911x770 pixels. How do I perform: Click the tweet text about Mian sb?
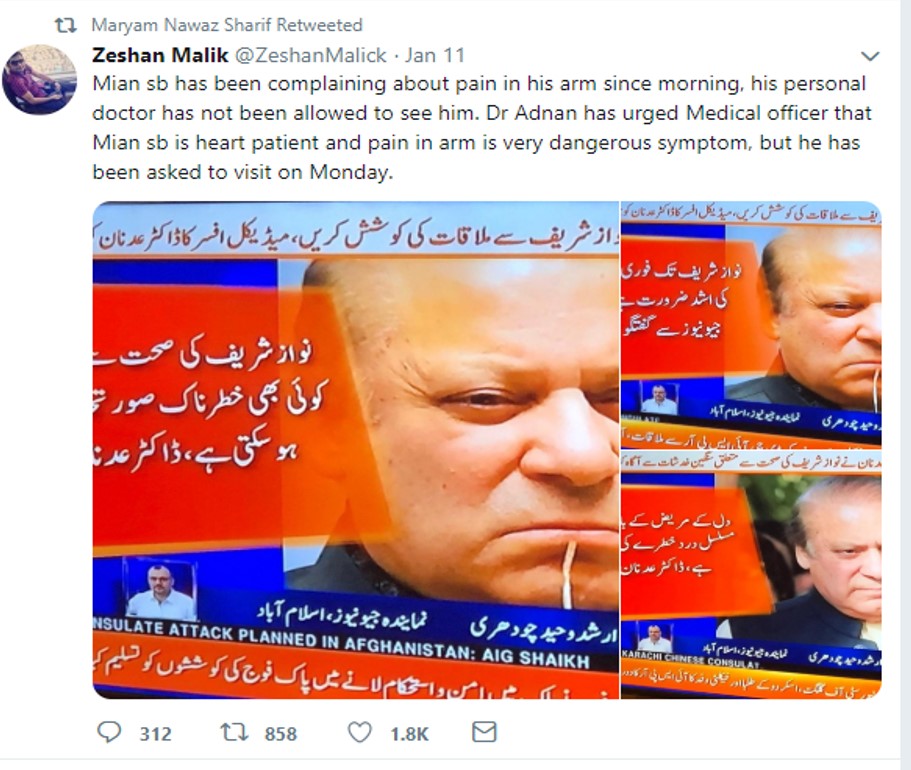(482, 128)
